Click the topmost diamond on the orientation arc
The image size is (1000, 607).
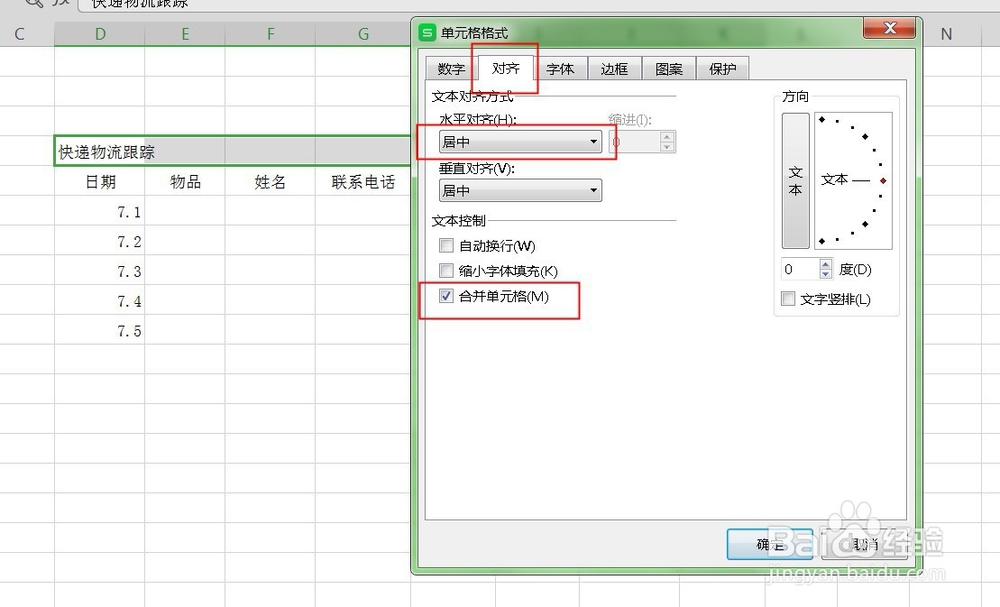pyautogui.click(x=822, y=120)
